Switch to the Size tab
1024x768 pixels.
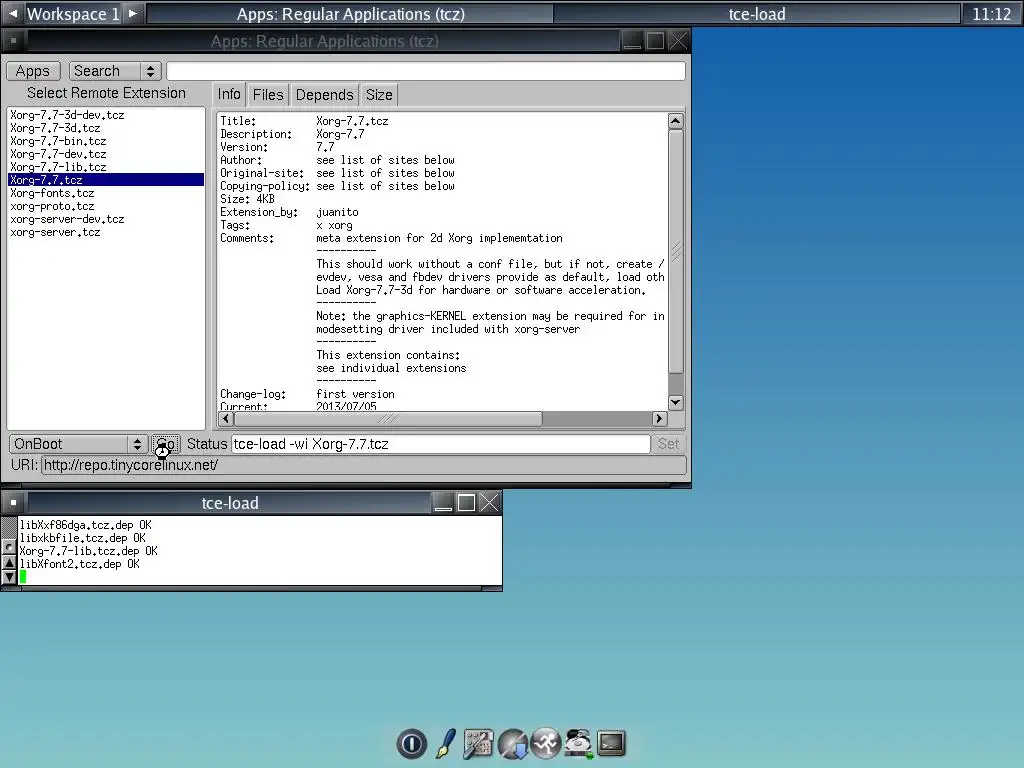click(x=379, y=95)
